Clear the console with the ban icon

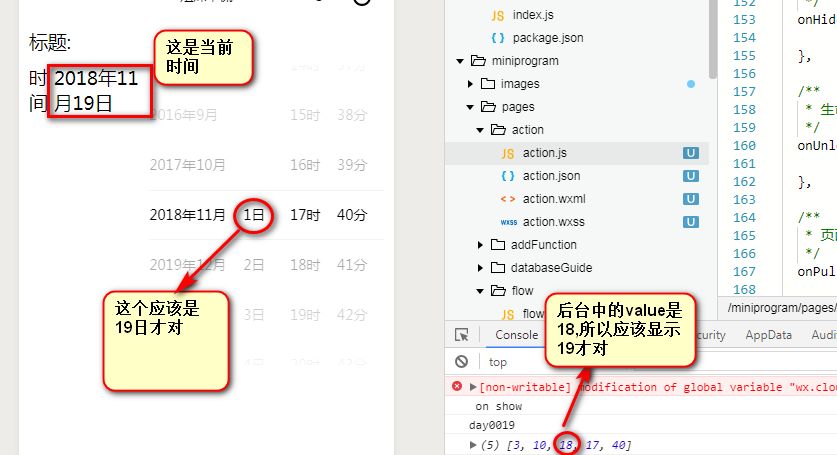pos(462,362)
